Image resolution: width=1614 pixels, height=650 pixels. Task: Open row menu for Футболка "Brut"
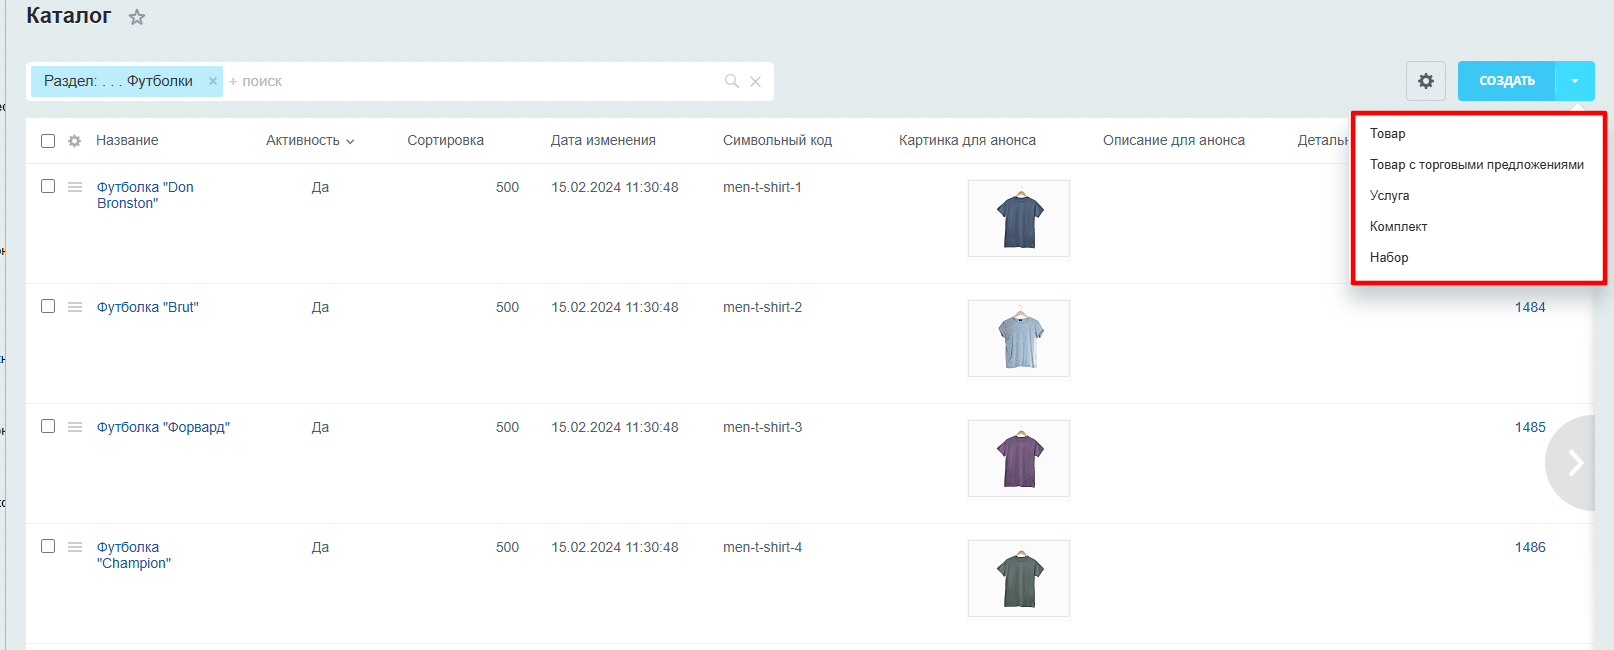point(75,307)
